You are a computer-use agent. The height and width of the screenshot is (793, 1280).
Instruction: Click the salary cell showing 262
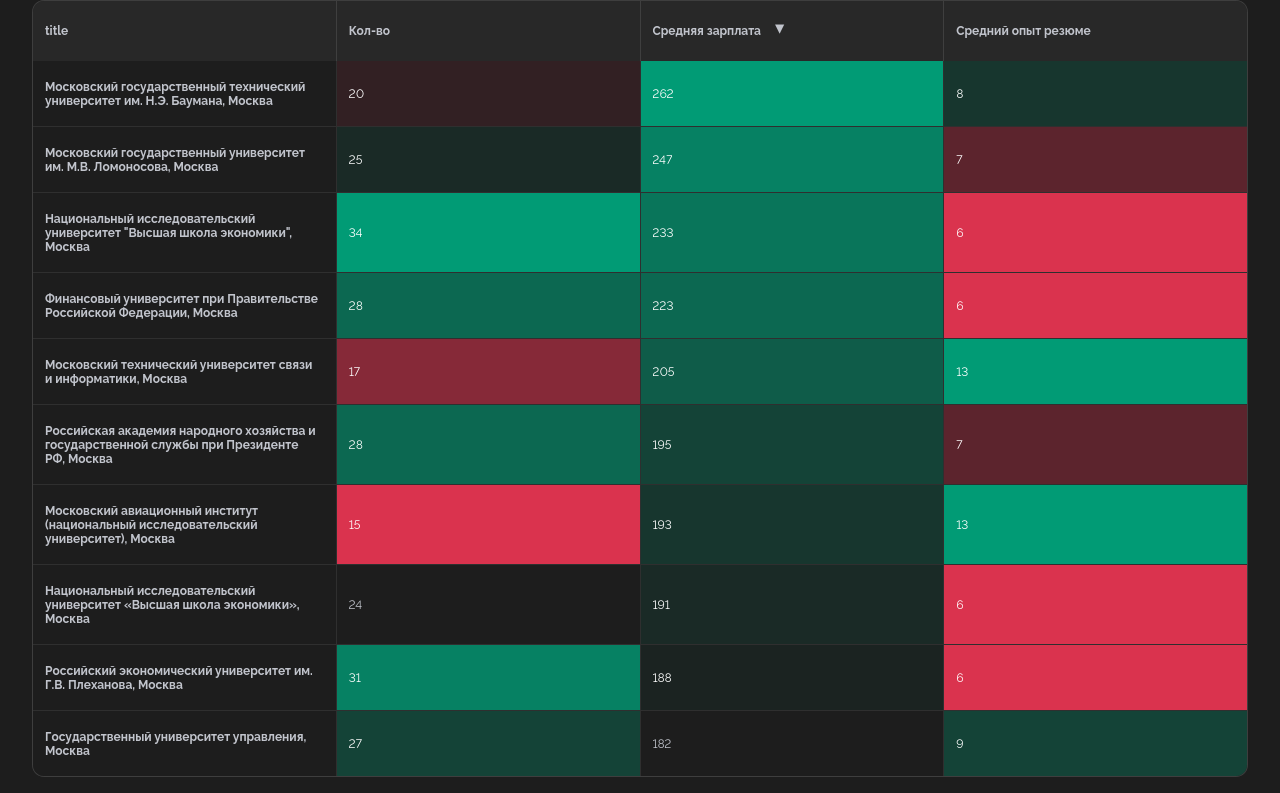[791, 94]
